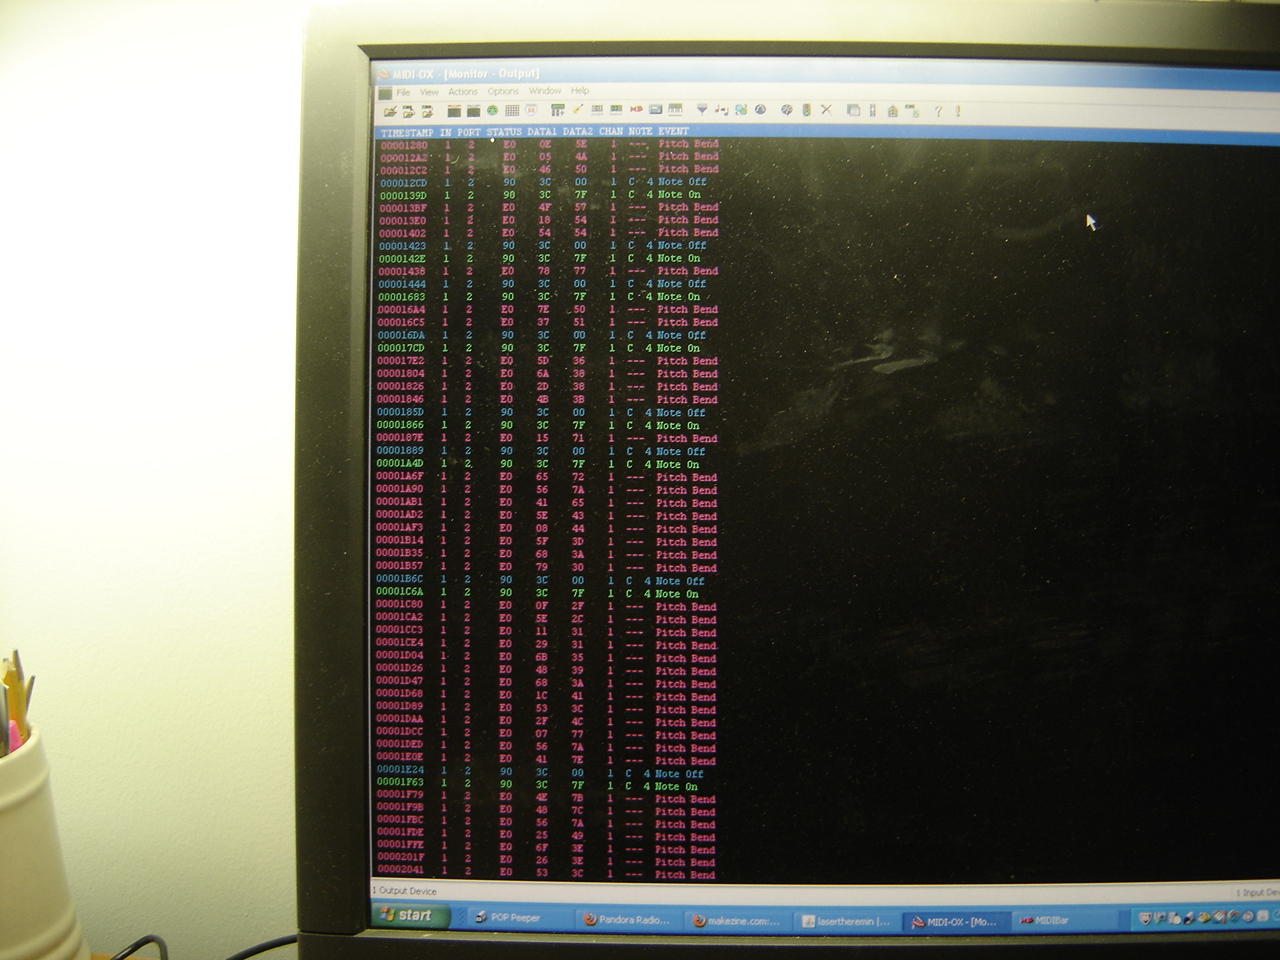Select the Note On row at timestamp 00001683
The image size is (1280, 960).
(x=545, y=297)
